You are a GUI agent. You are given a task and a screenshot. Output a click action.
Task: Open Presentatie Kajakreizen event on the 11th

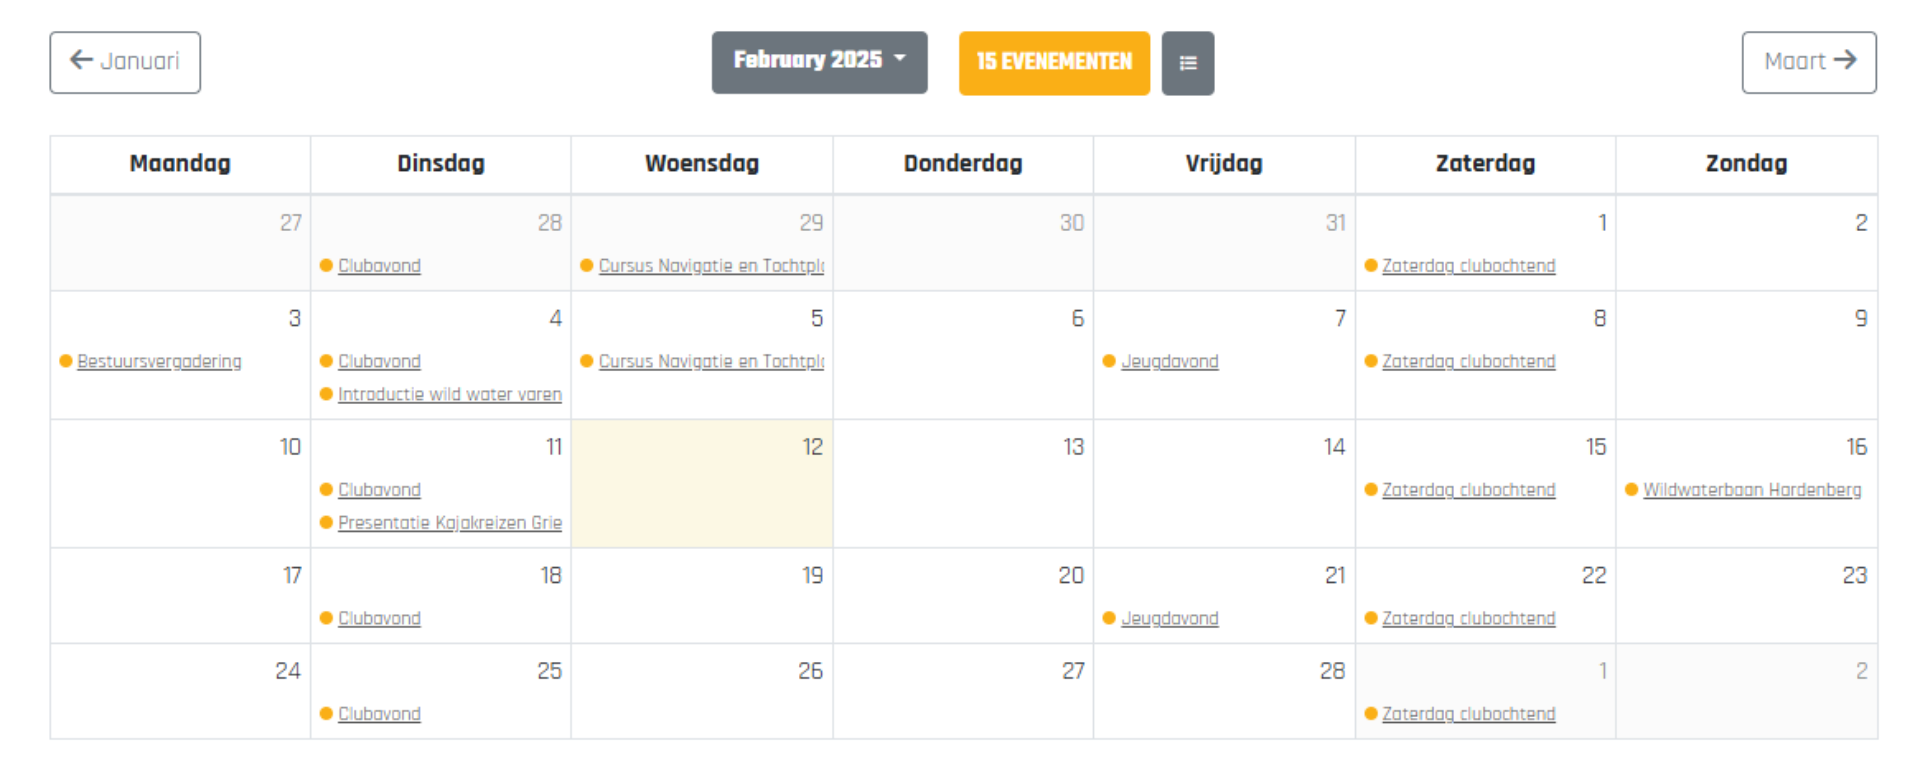[x=449, y=522]
